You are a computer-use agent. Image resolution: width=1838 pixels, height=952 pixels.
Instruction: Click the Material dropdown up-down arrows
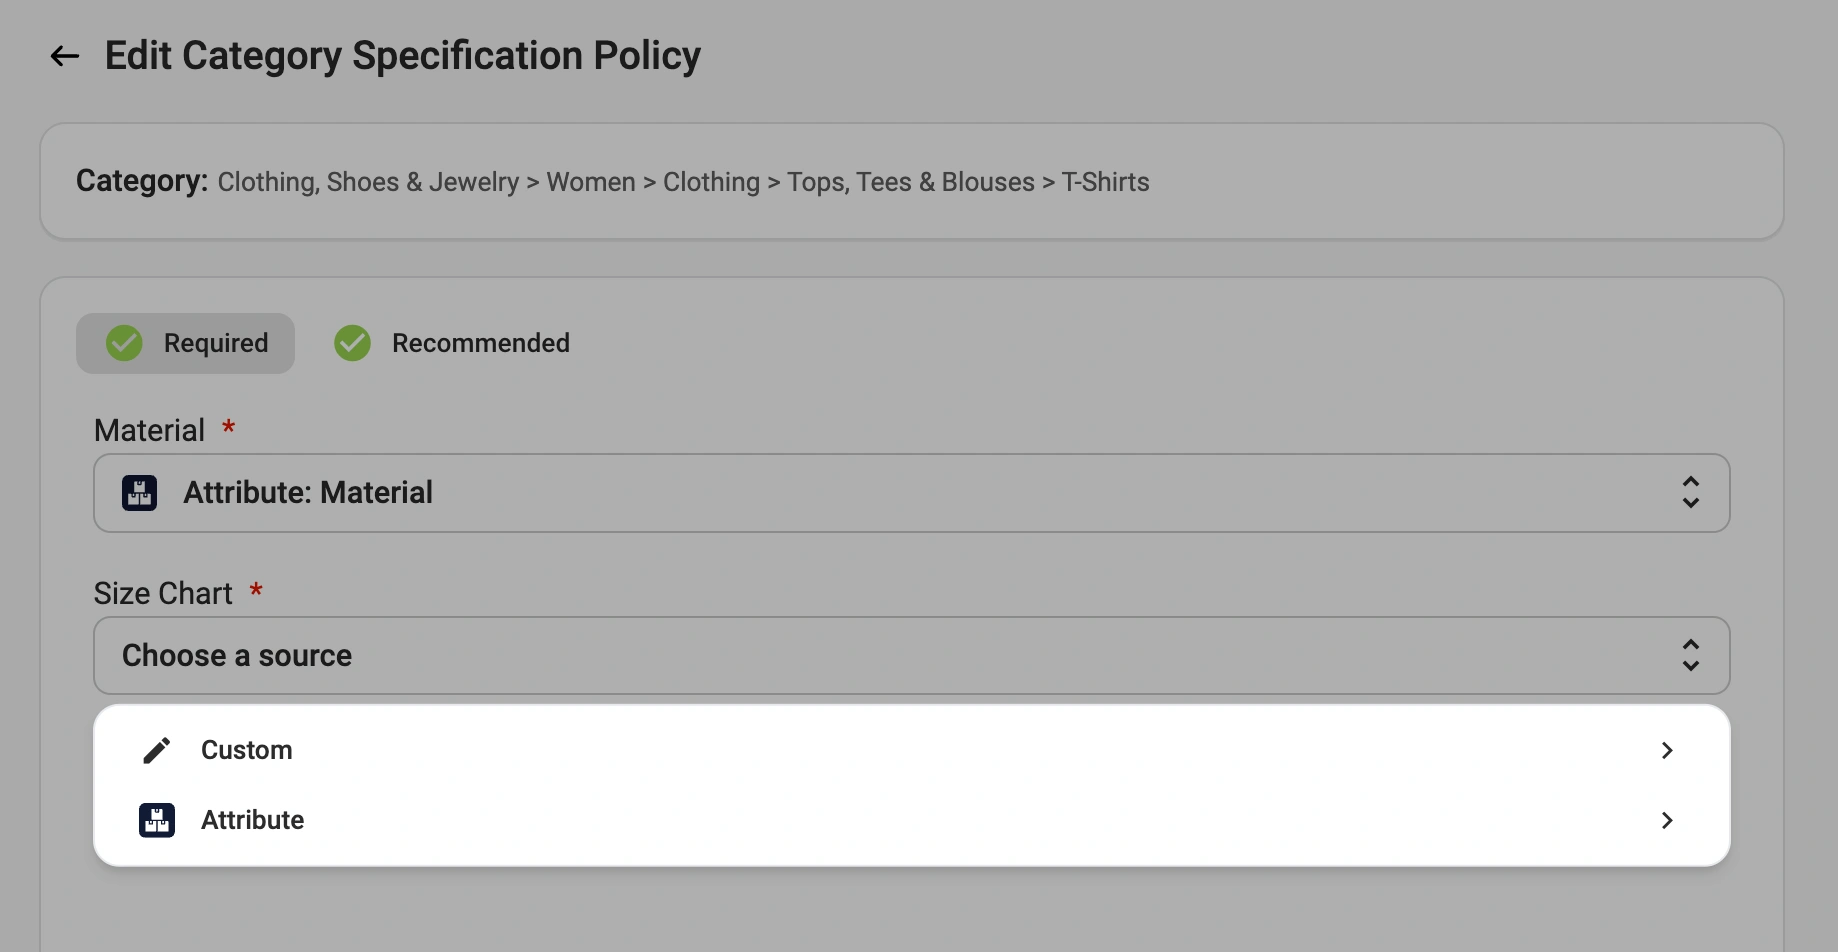(1690, 493)
